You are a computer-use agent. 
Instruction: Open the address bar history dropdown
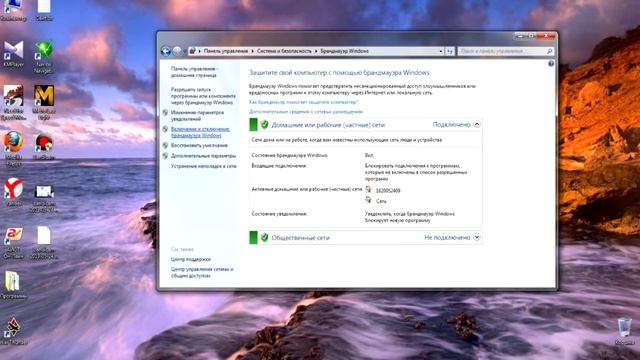[x=441, y=51]
